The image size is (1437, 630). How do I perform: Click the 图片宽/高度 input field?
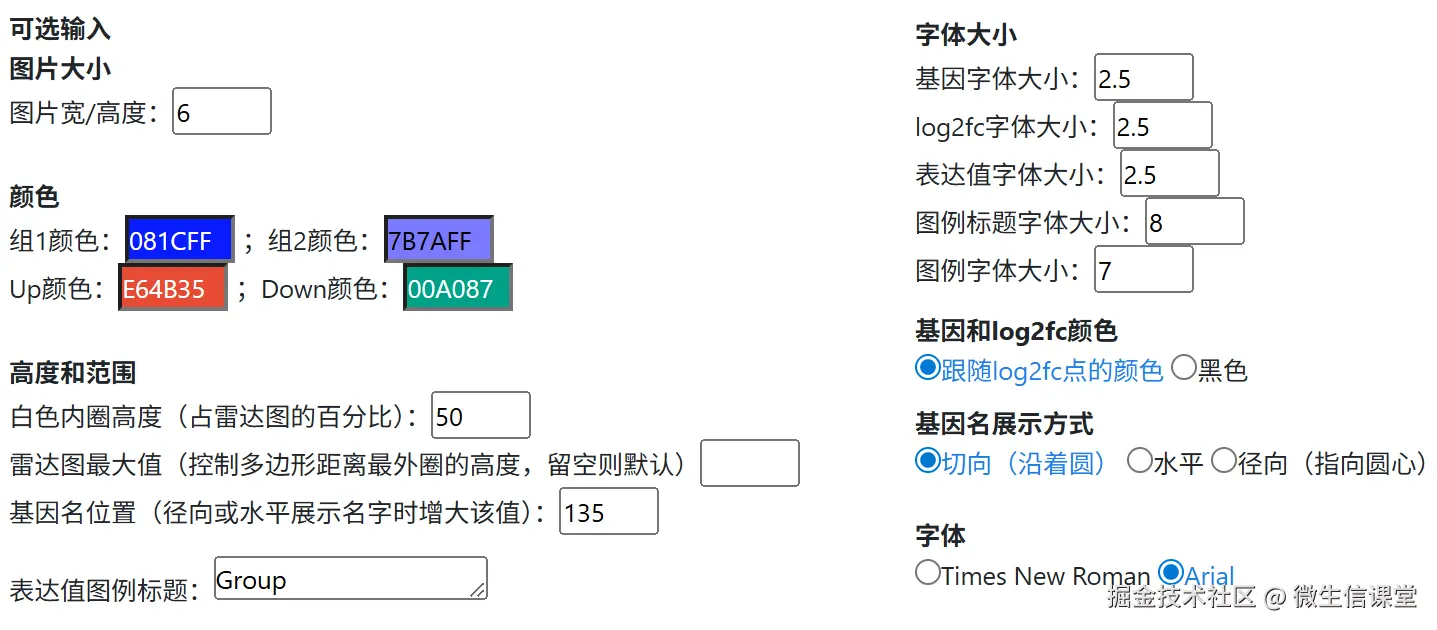pyautogui.click(x=220, y=111)
